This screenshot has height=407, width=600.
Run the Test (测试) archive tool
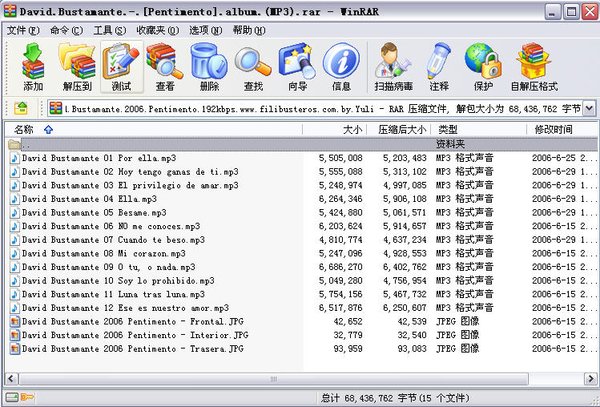[x=121, y=67]
